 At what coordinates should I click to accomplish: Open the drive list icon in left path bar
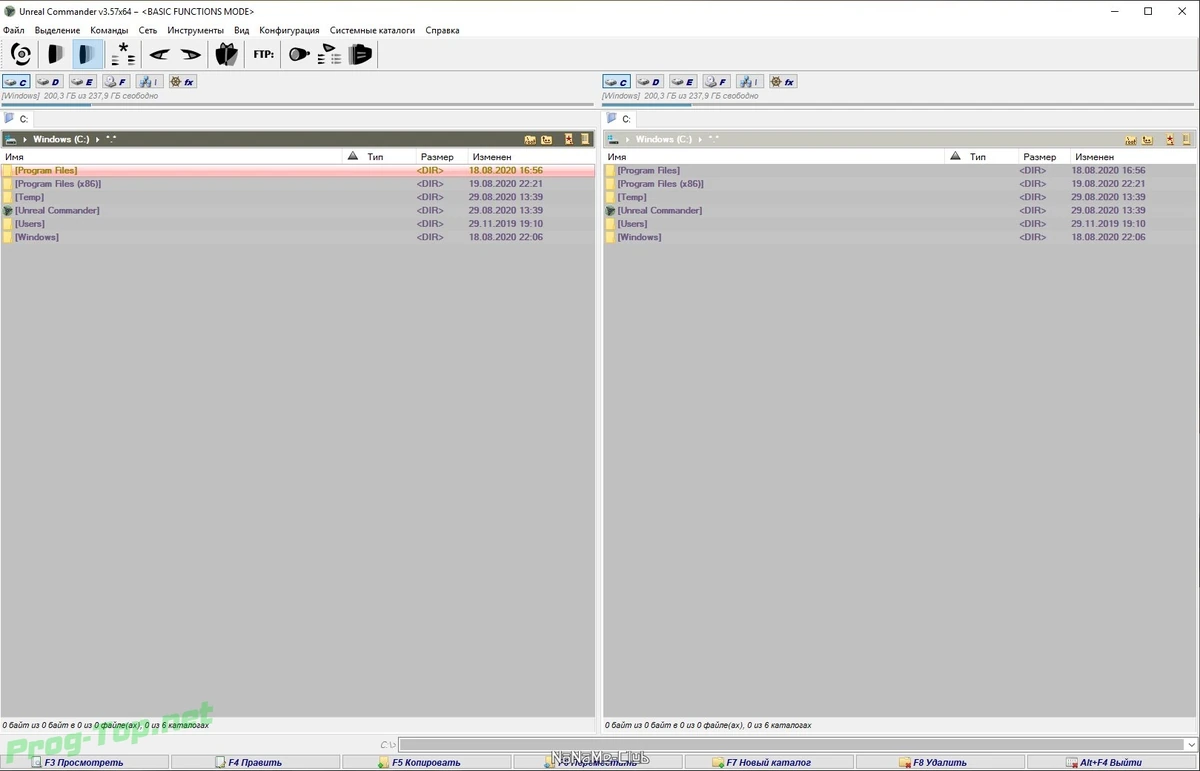click(x=10, y=140)
